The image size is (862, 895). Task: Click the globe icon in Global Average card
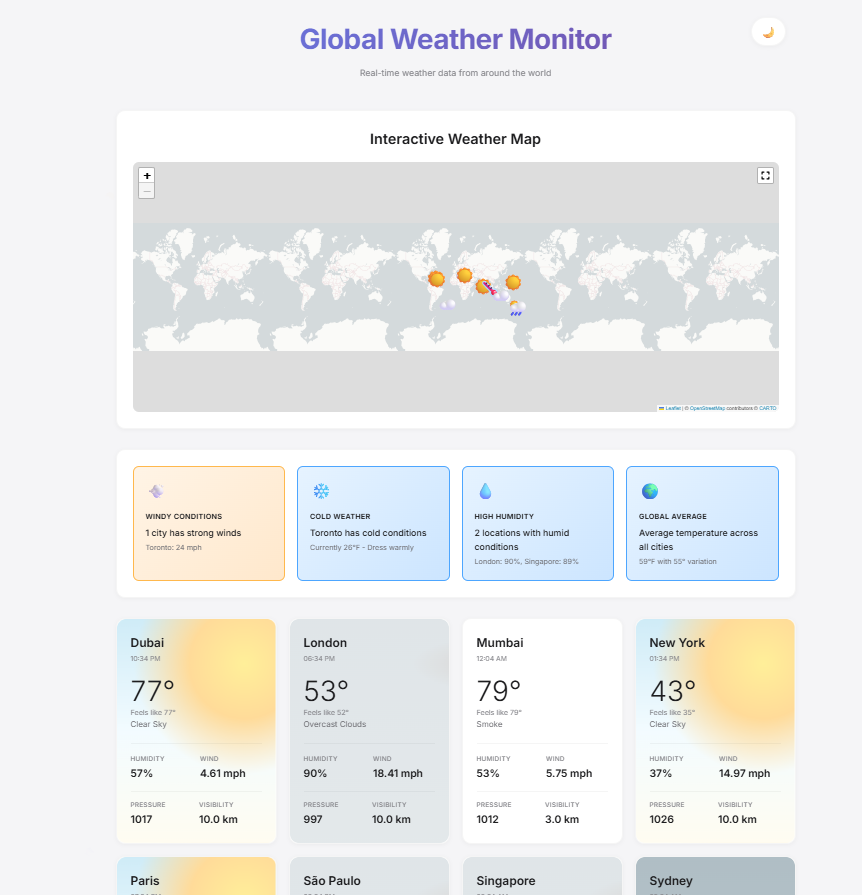(x=650, y=491)
